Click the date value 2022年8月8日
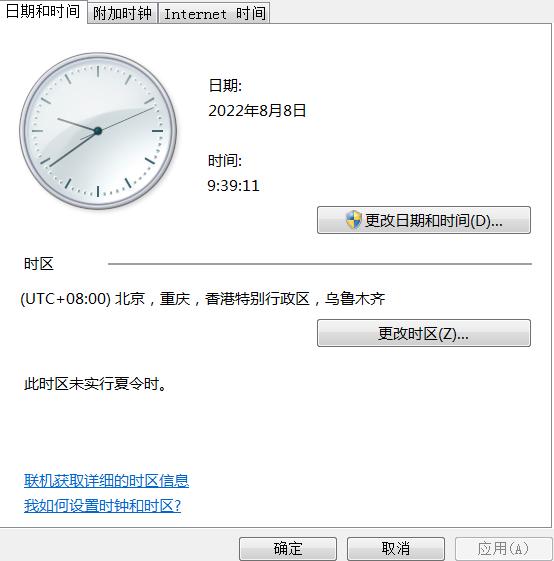This screenshot has width=554, height=561. point(257,110)
